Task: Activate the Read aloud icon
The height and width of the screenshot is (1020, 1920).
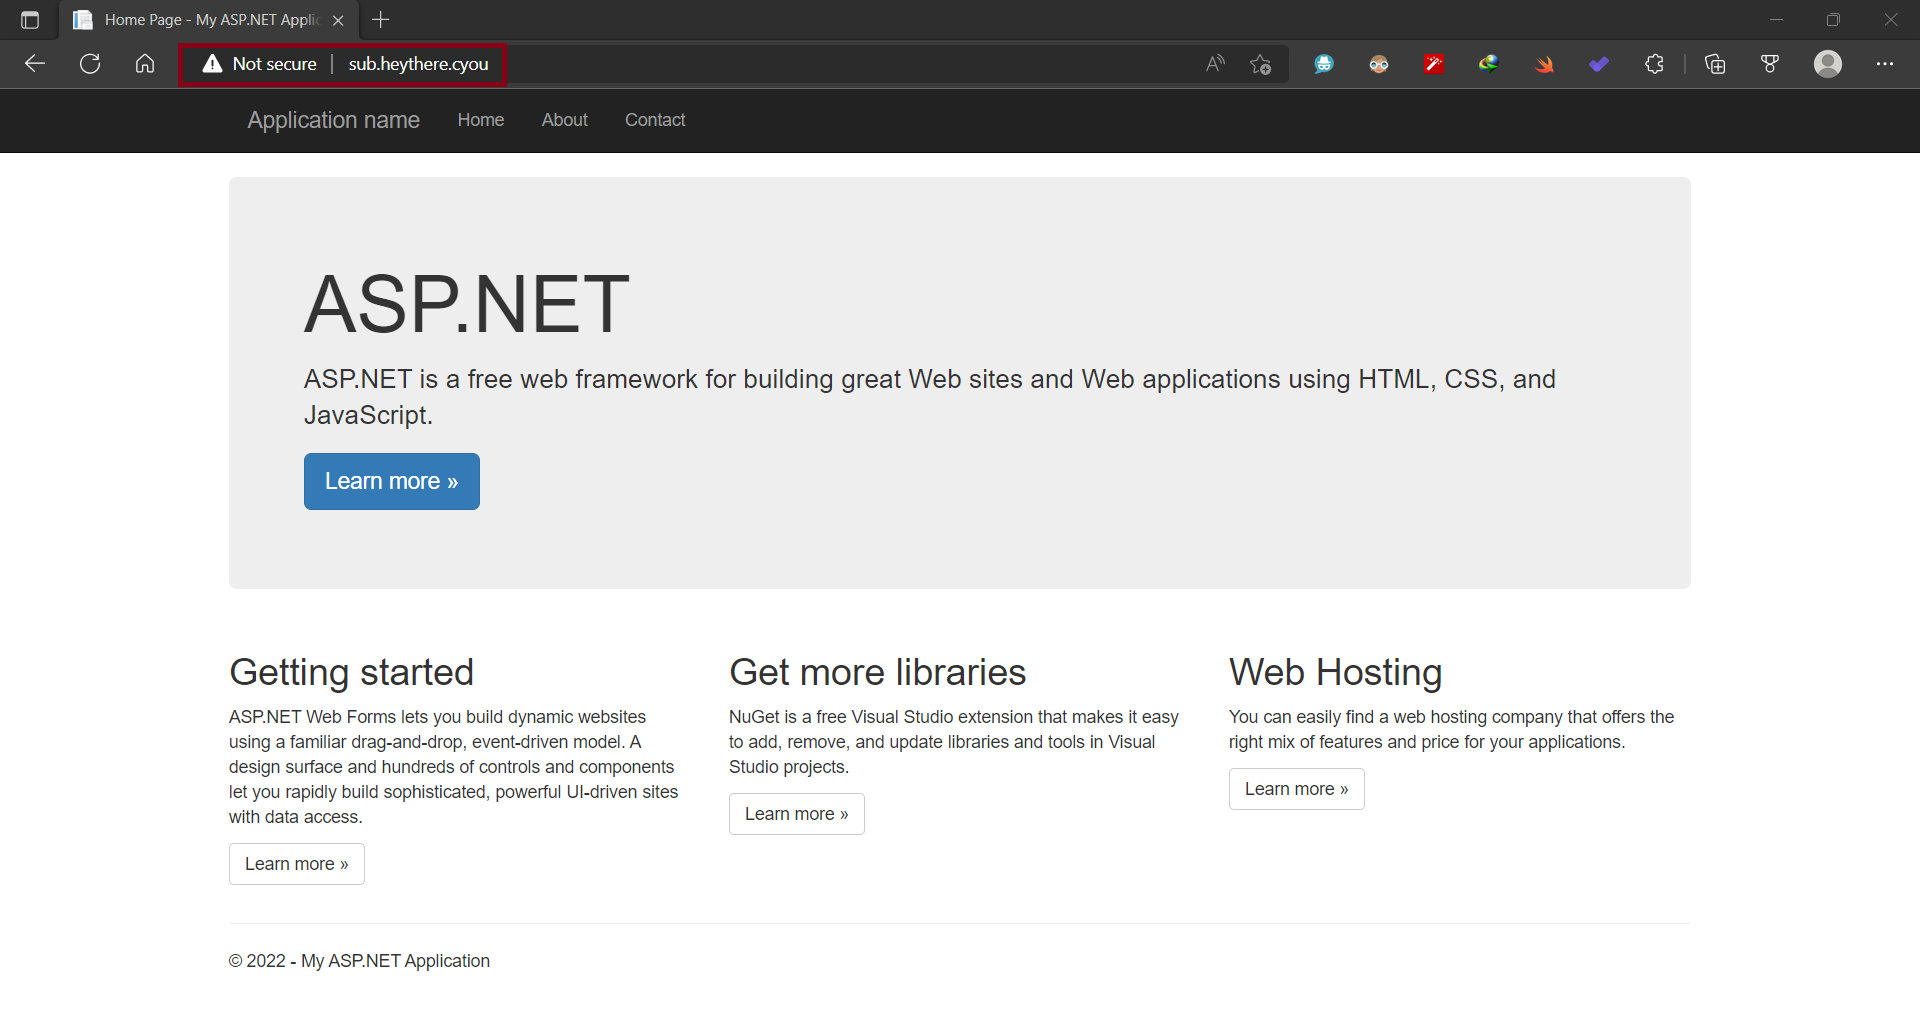Action: 1215,64
